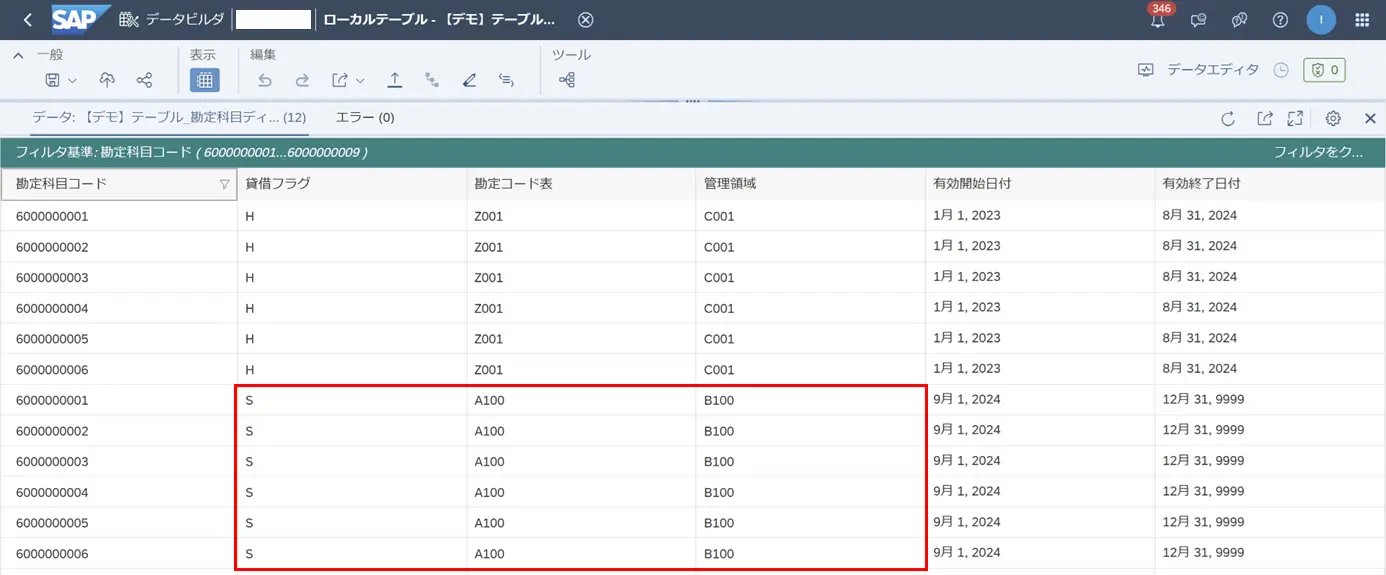Open the validation shield button showing 0
This screenshot has height=575, width=1386.
tap(1325, 70)
